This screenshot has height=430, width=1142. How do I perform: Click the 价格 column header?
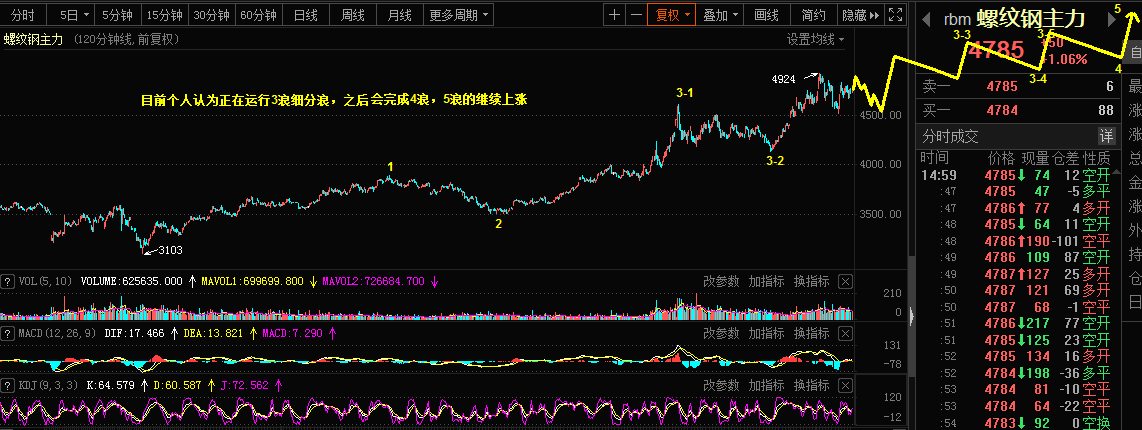pyautogui.click(x=1001, y=157)
